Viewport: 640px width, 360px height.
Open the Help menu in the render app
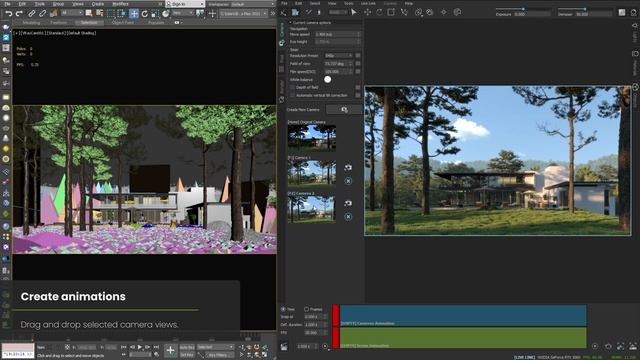408,3
